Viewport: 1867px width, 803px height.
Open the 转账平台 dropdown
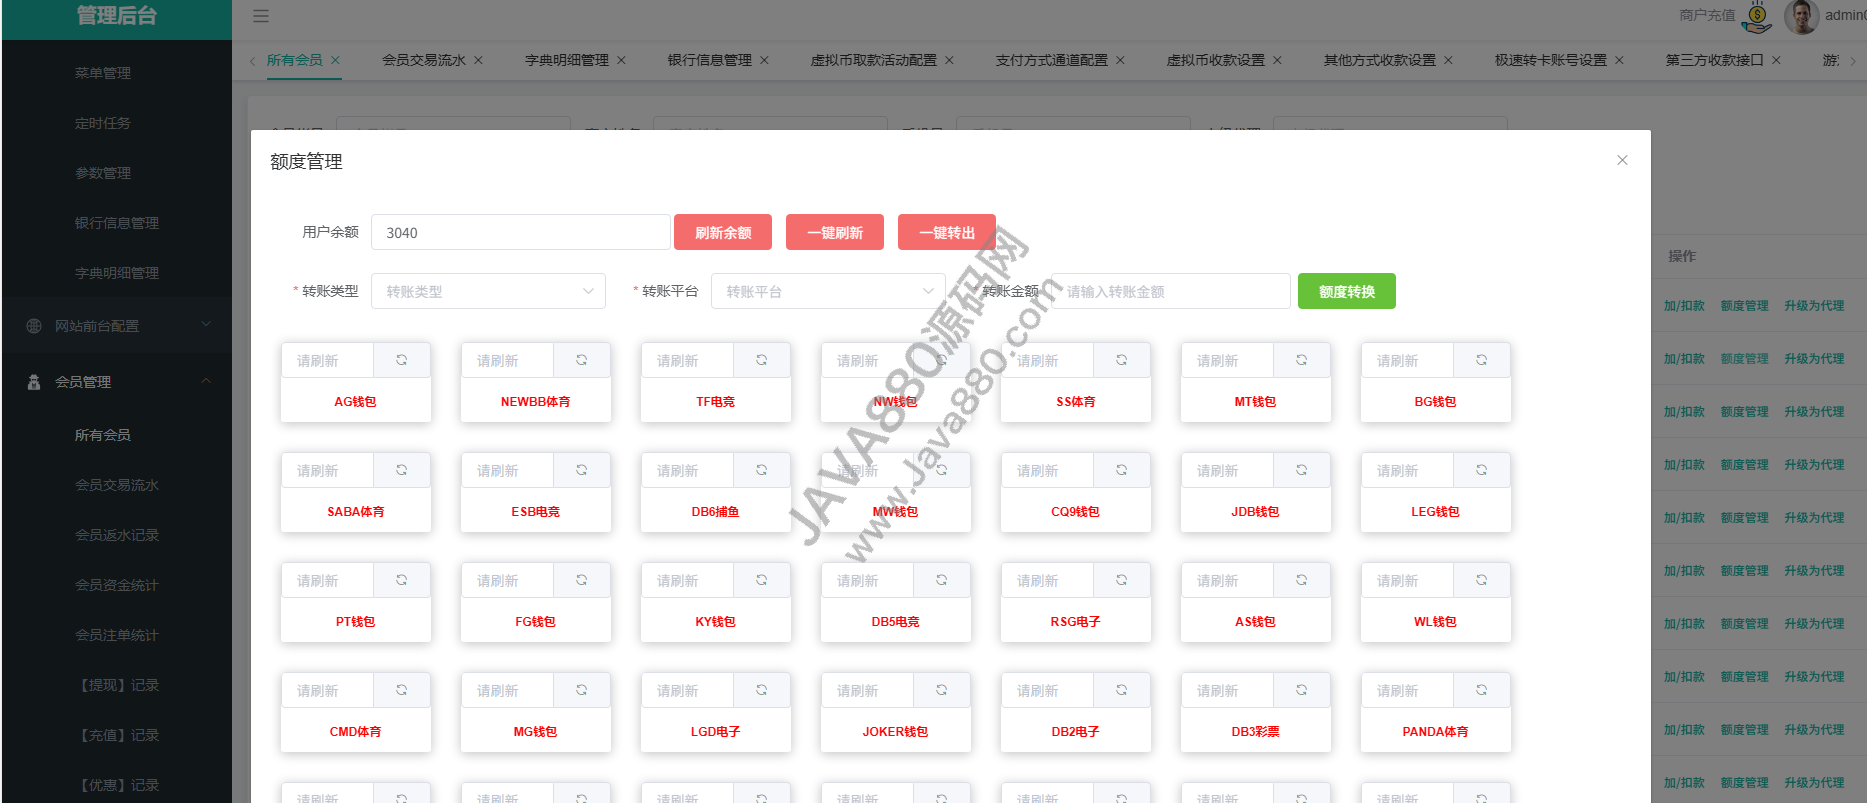tap(828, 291)
